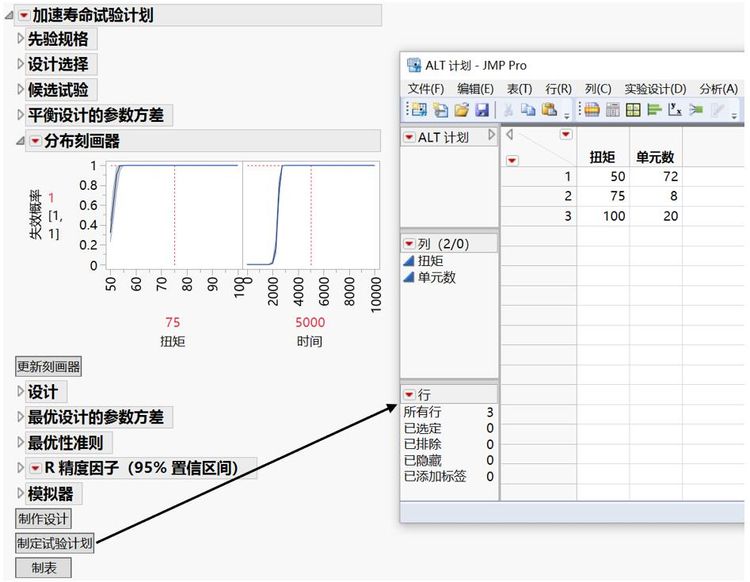Collapse the 加速寿命试验计划 outline
The width and height of the screenshot is (750, 582).
[x=9, y=16]
